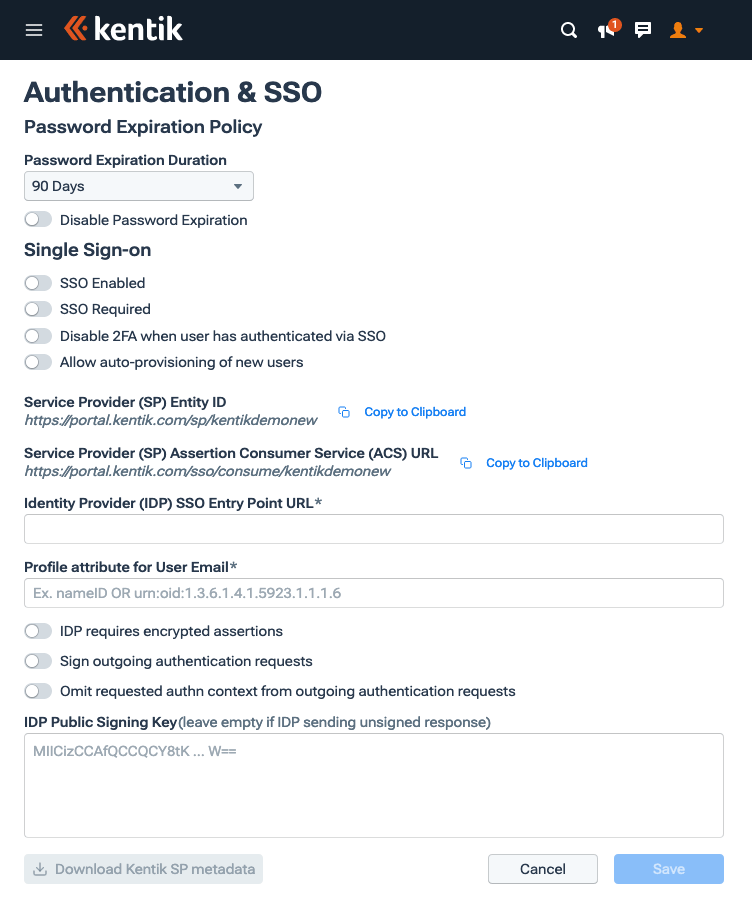This screenshot has height=912, width=752.
Task: Click the clipboard icon beside the ACS URL
Action: [465, 462]
